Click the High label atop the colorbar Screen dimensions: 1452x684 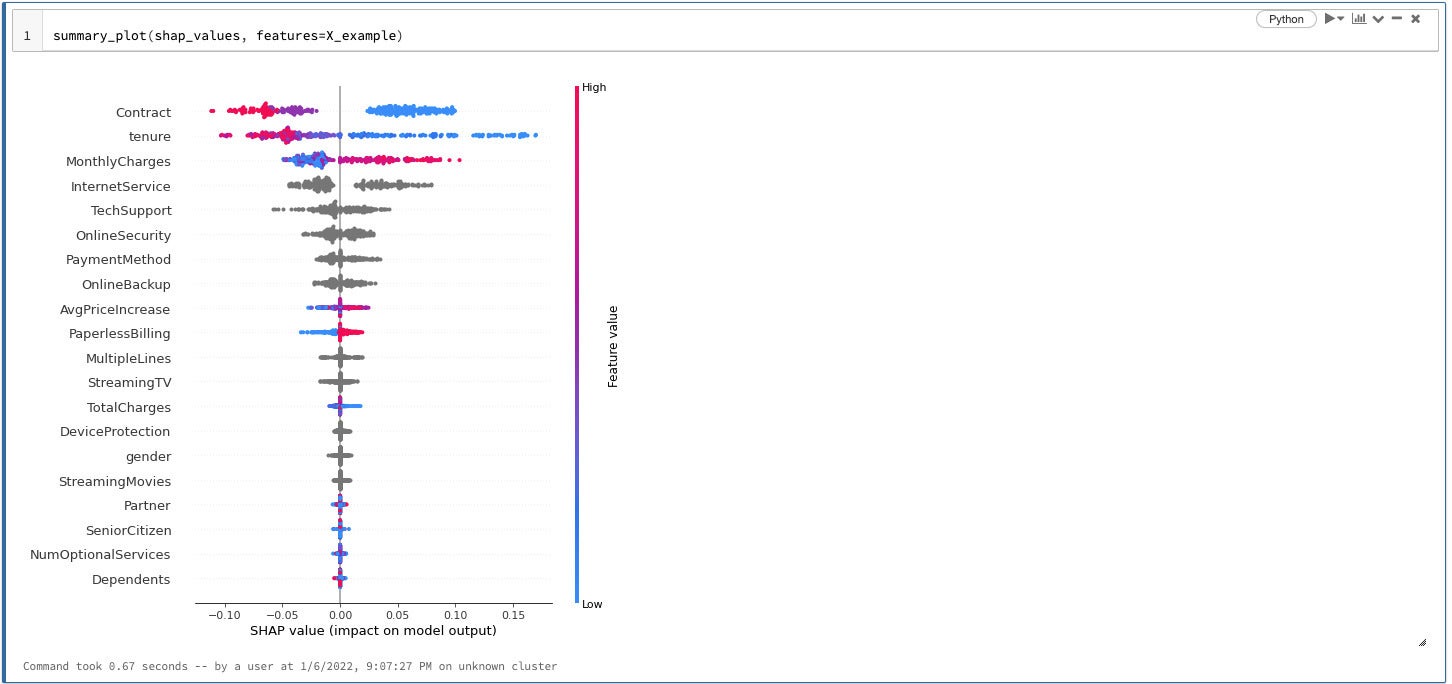point(594,88)
